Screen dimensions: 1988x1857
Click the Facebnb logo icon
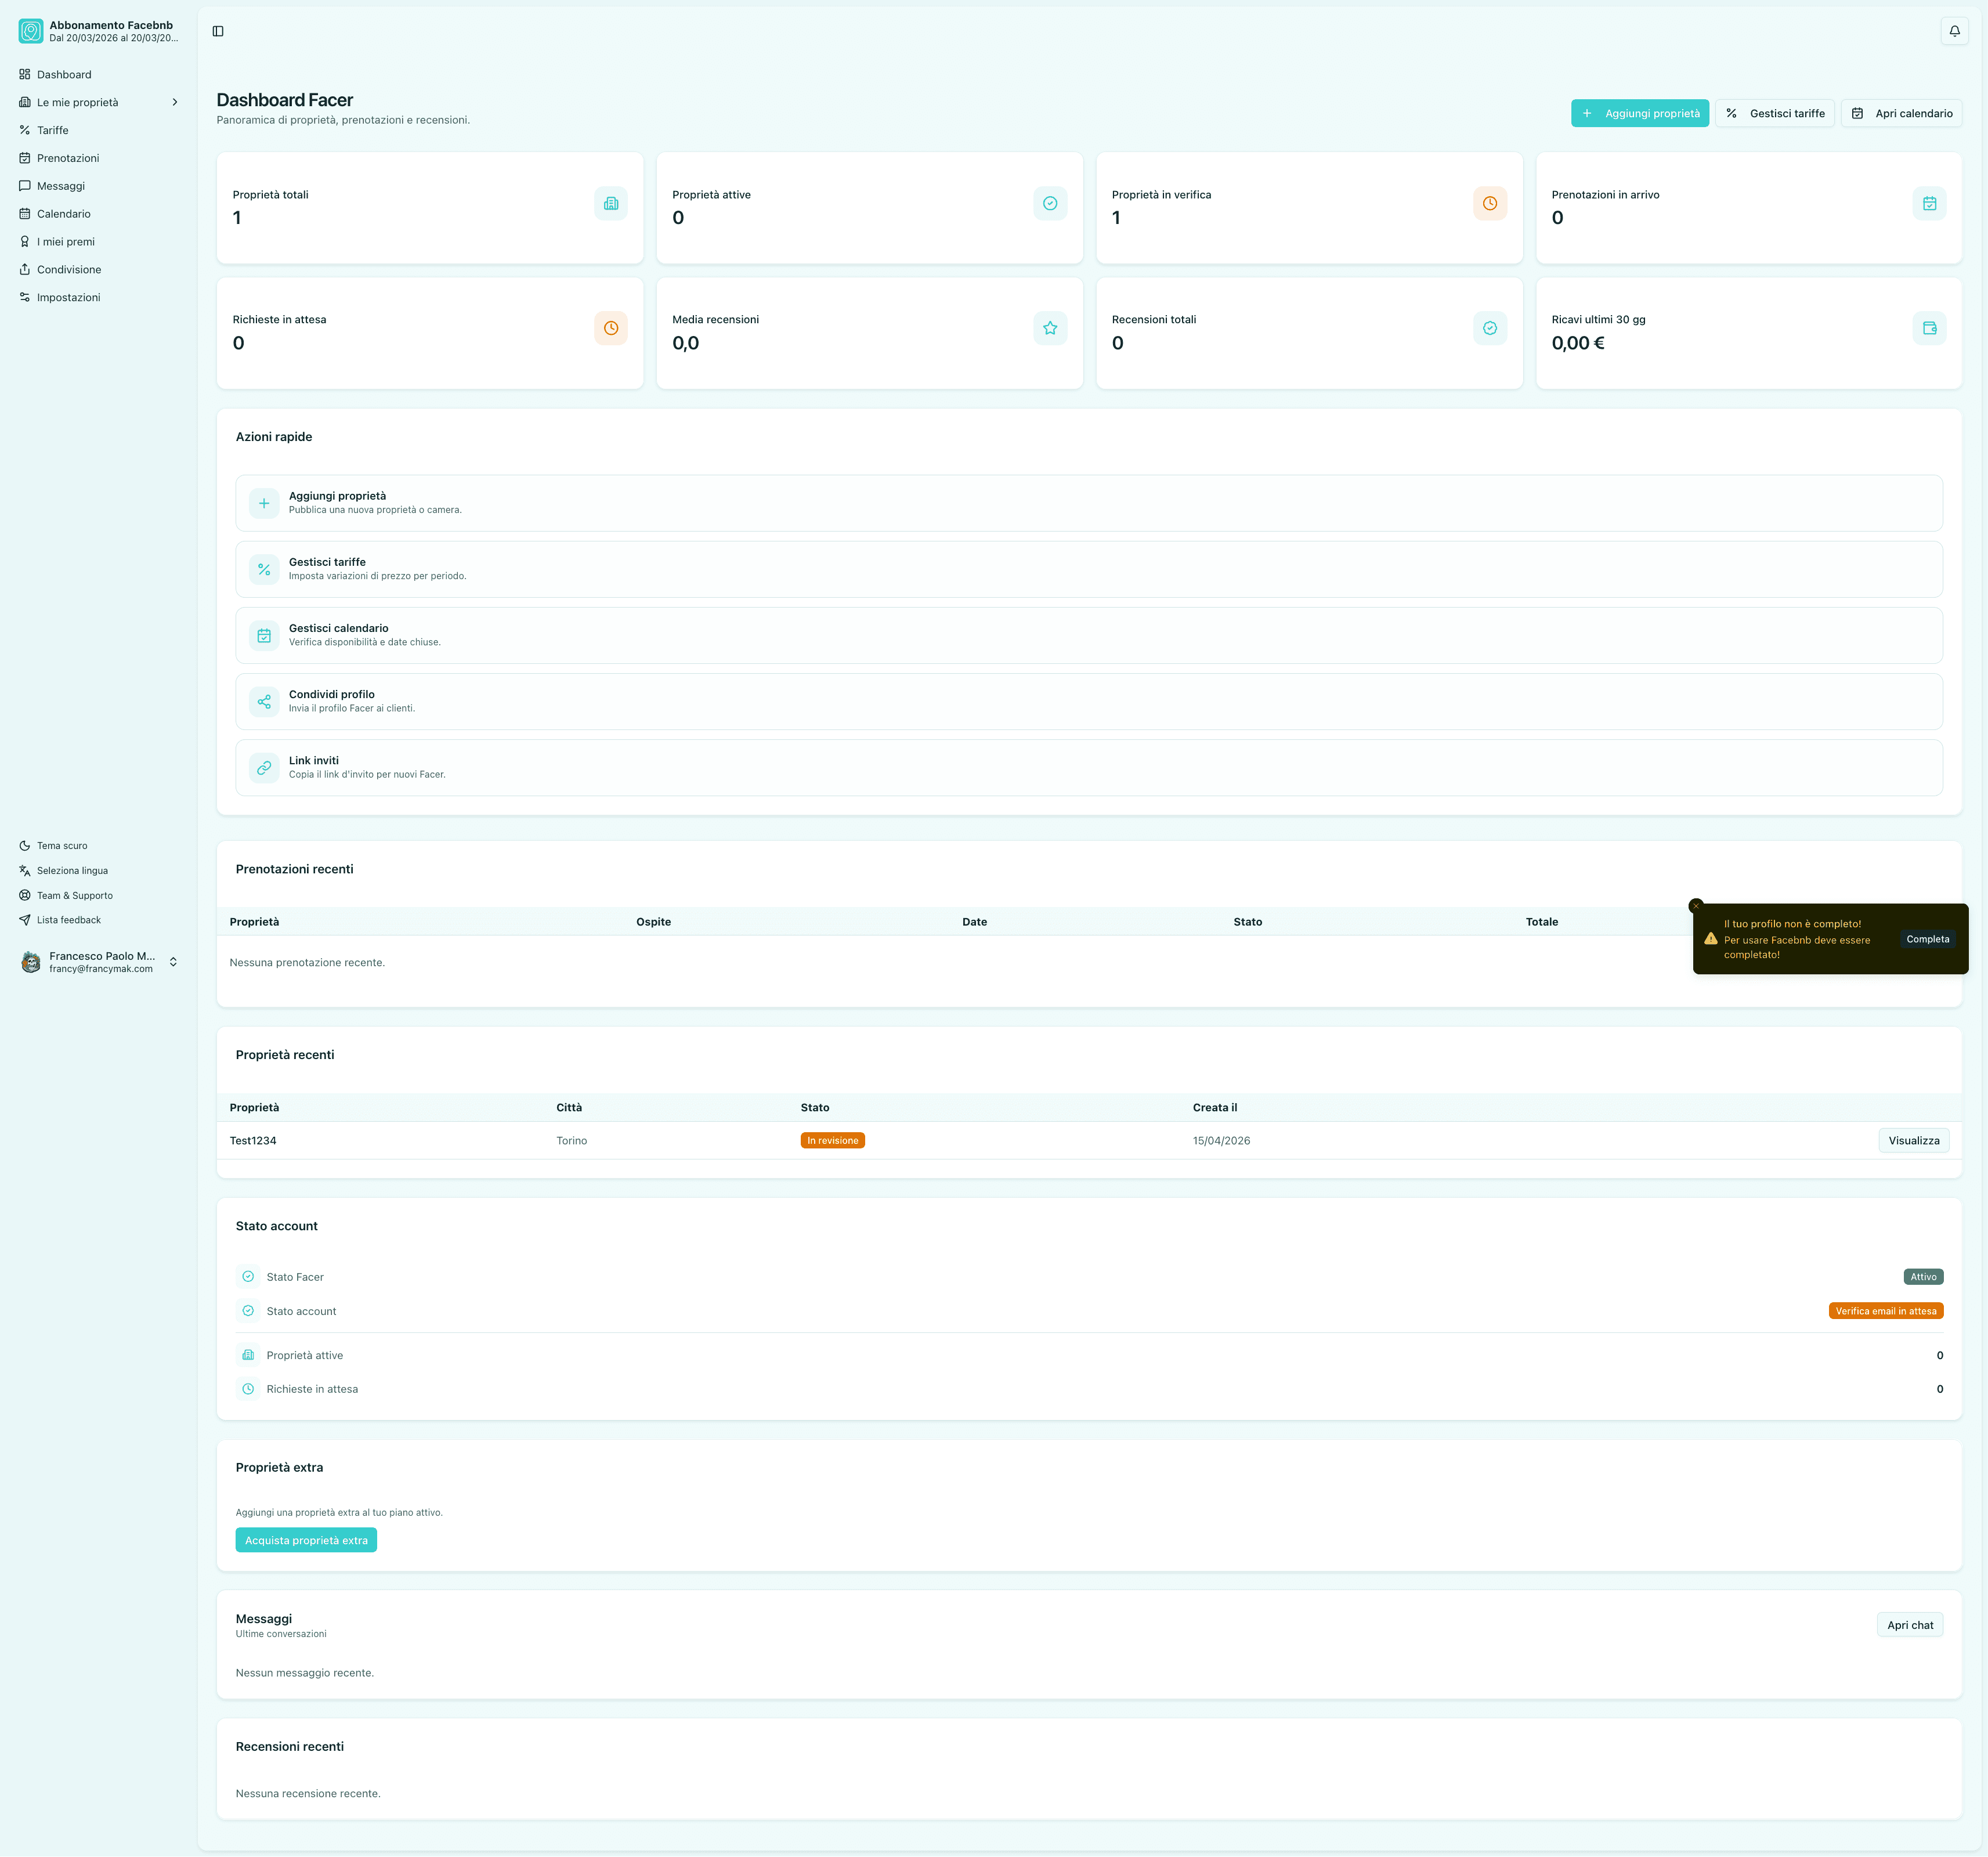[x=31, y=31]
